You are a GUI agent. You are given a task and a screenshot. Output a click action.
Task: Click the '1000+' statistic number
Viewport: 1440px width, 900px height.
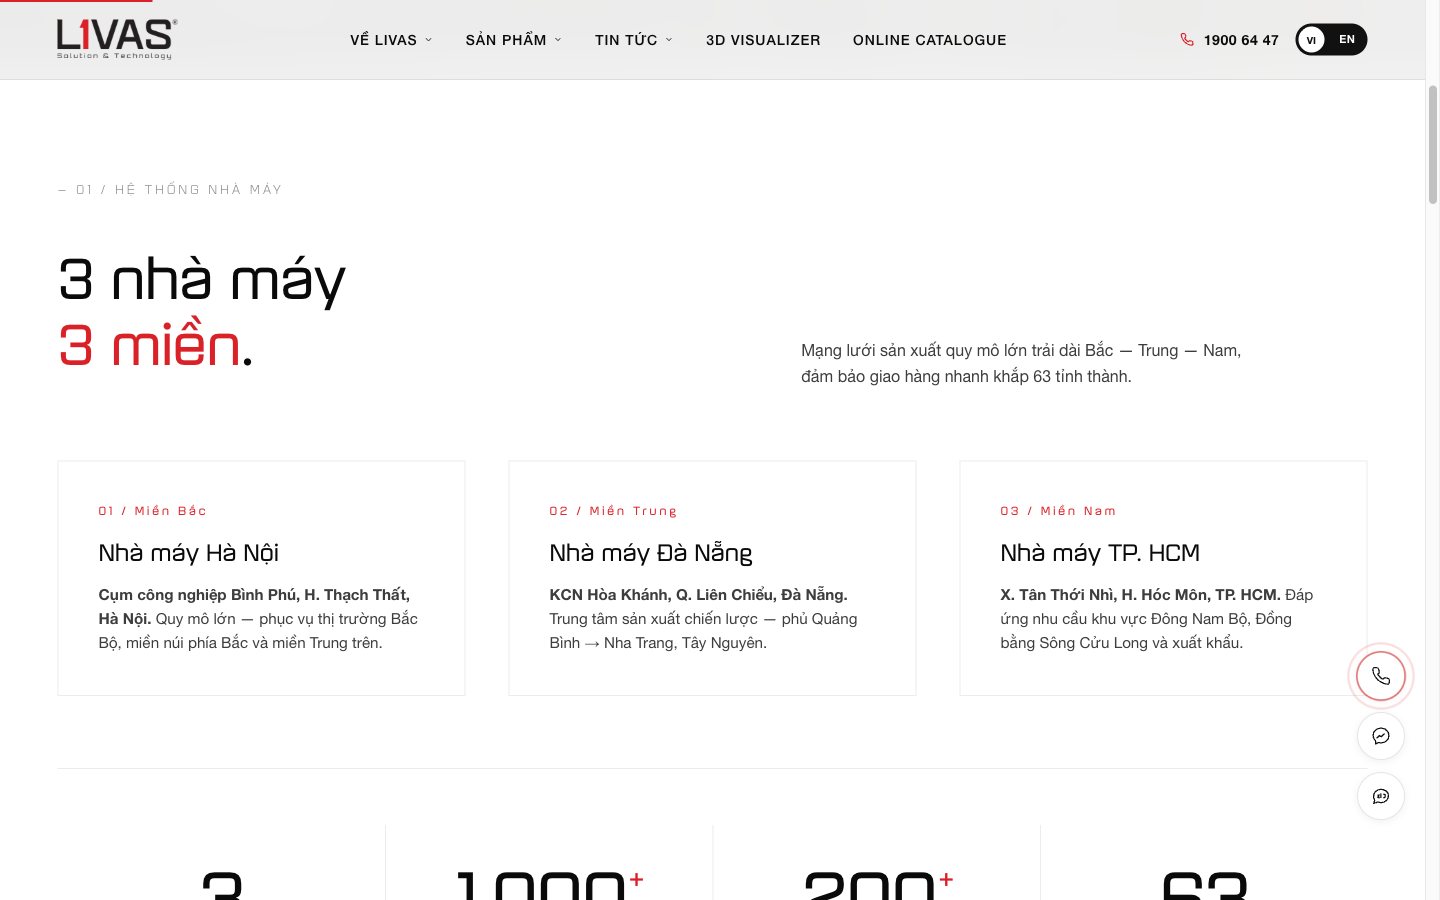pyautogui.click(x=549, y=885)
